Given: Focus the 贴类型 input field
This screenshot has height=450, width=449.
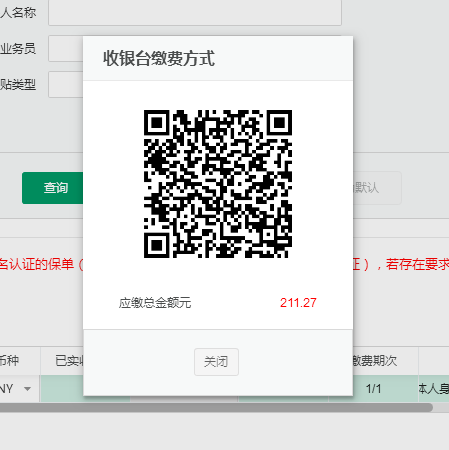Looking at the screenshot, I should [66, 85].
